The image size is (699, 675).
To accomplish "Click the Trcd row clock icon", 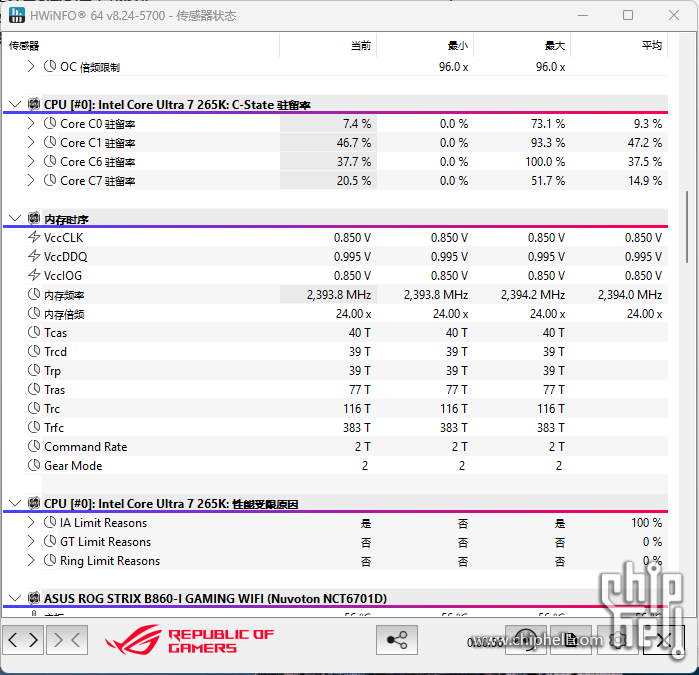I will (x=34, y=351).
